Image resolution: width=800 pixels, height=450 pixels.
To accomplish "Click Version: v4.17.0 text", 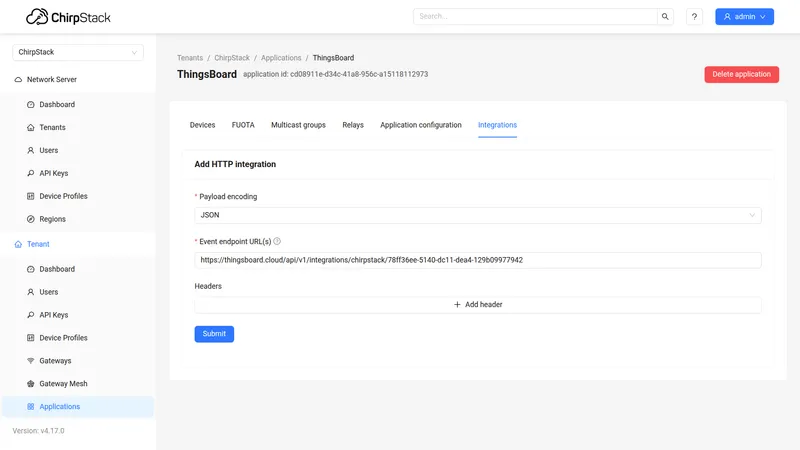I will click(39, 431).
